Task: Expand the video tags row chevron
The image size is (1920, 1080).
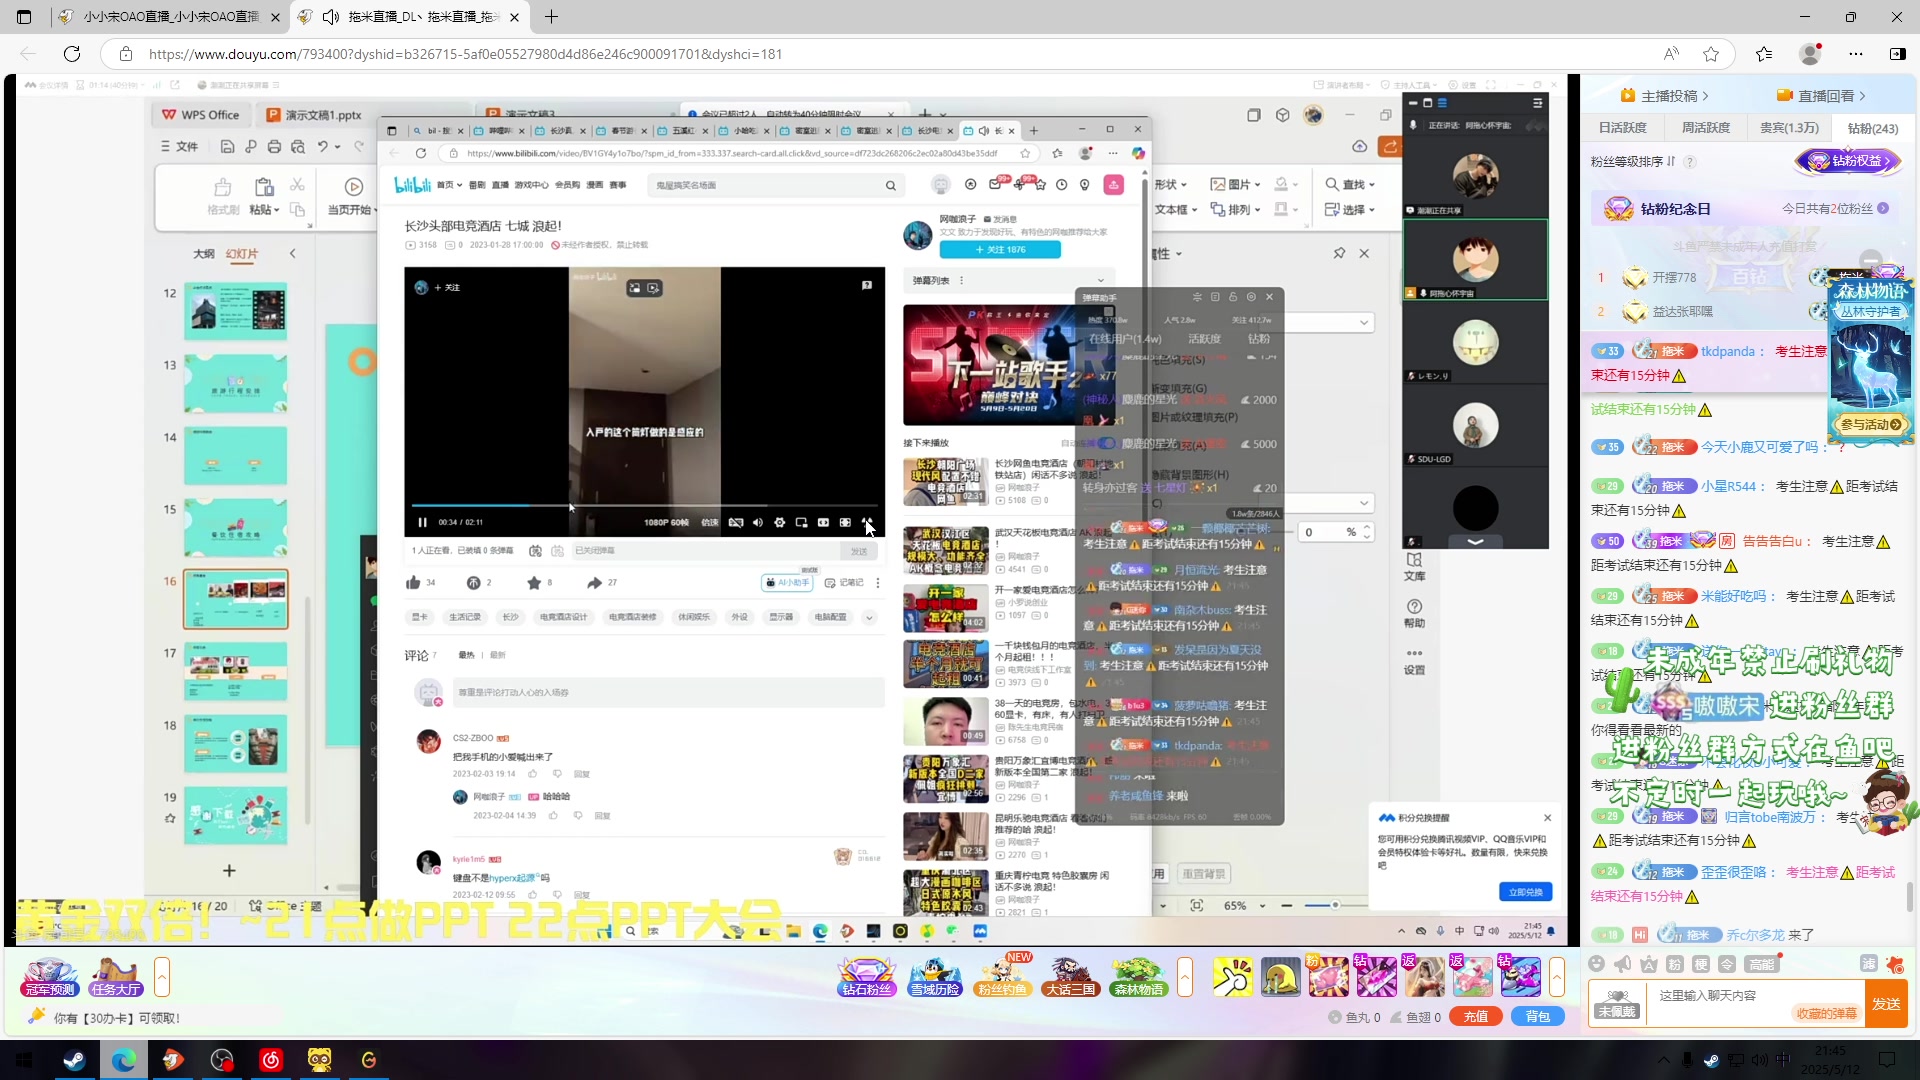Action: (869, 617)
